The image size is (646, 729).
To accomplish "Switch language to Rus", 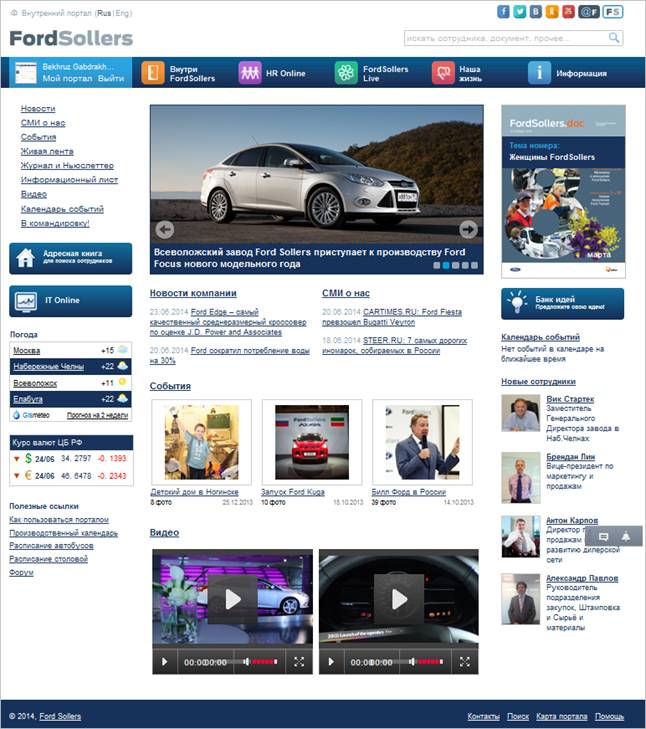I will tap(104, 13).
